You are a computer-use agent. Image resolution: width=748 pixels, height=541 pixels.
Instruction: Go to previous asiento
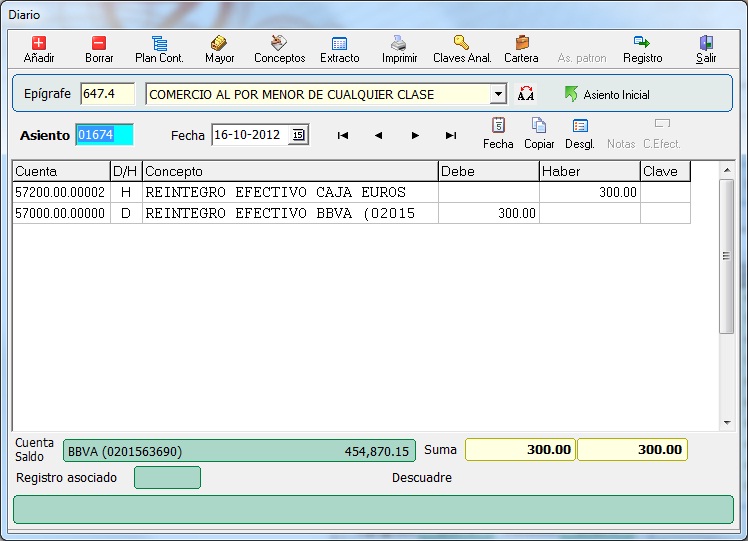pyautogui.click(x=379, y=135)
